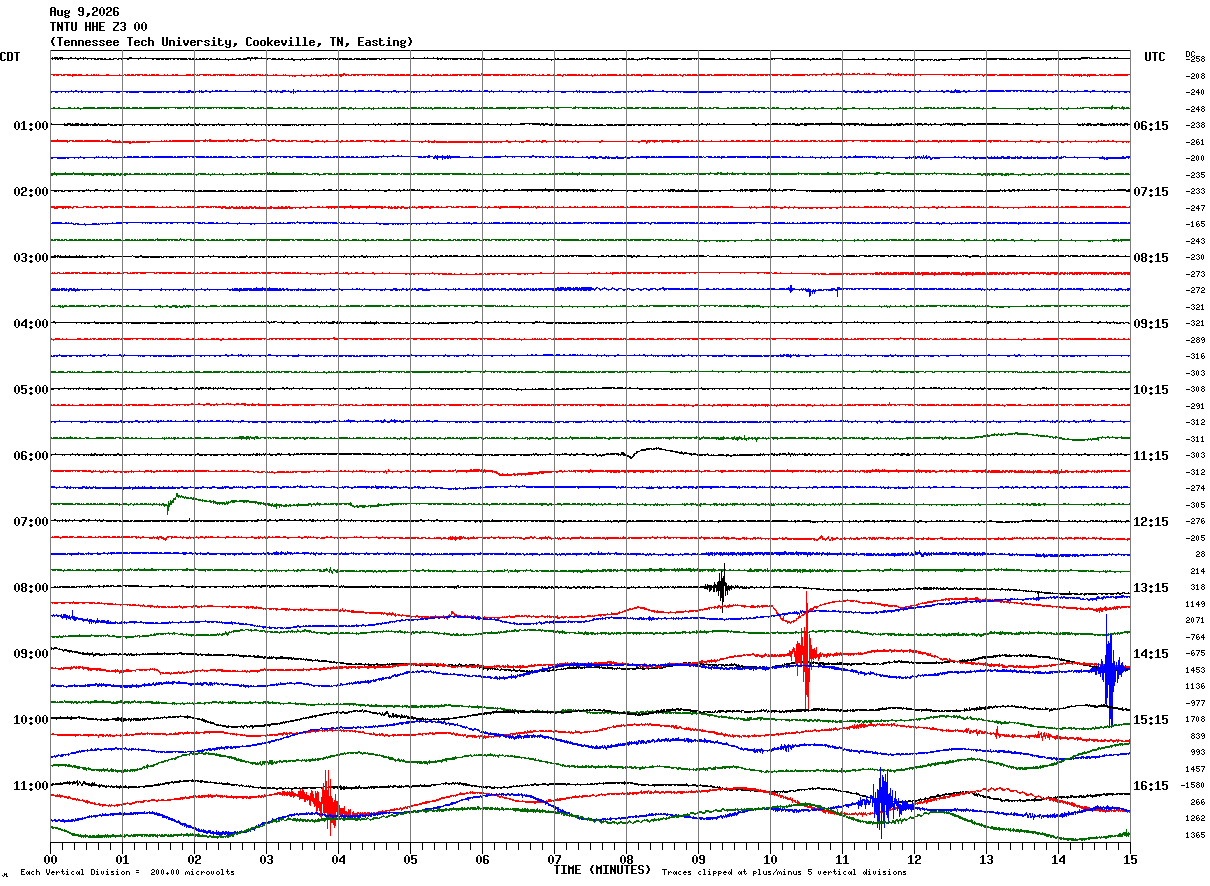1210x886 pixels.
Task: Click minute 15 on the time axis
Action: click(1130, 859)
